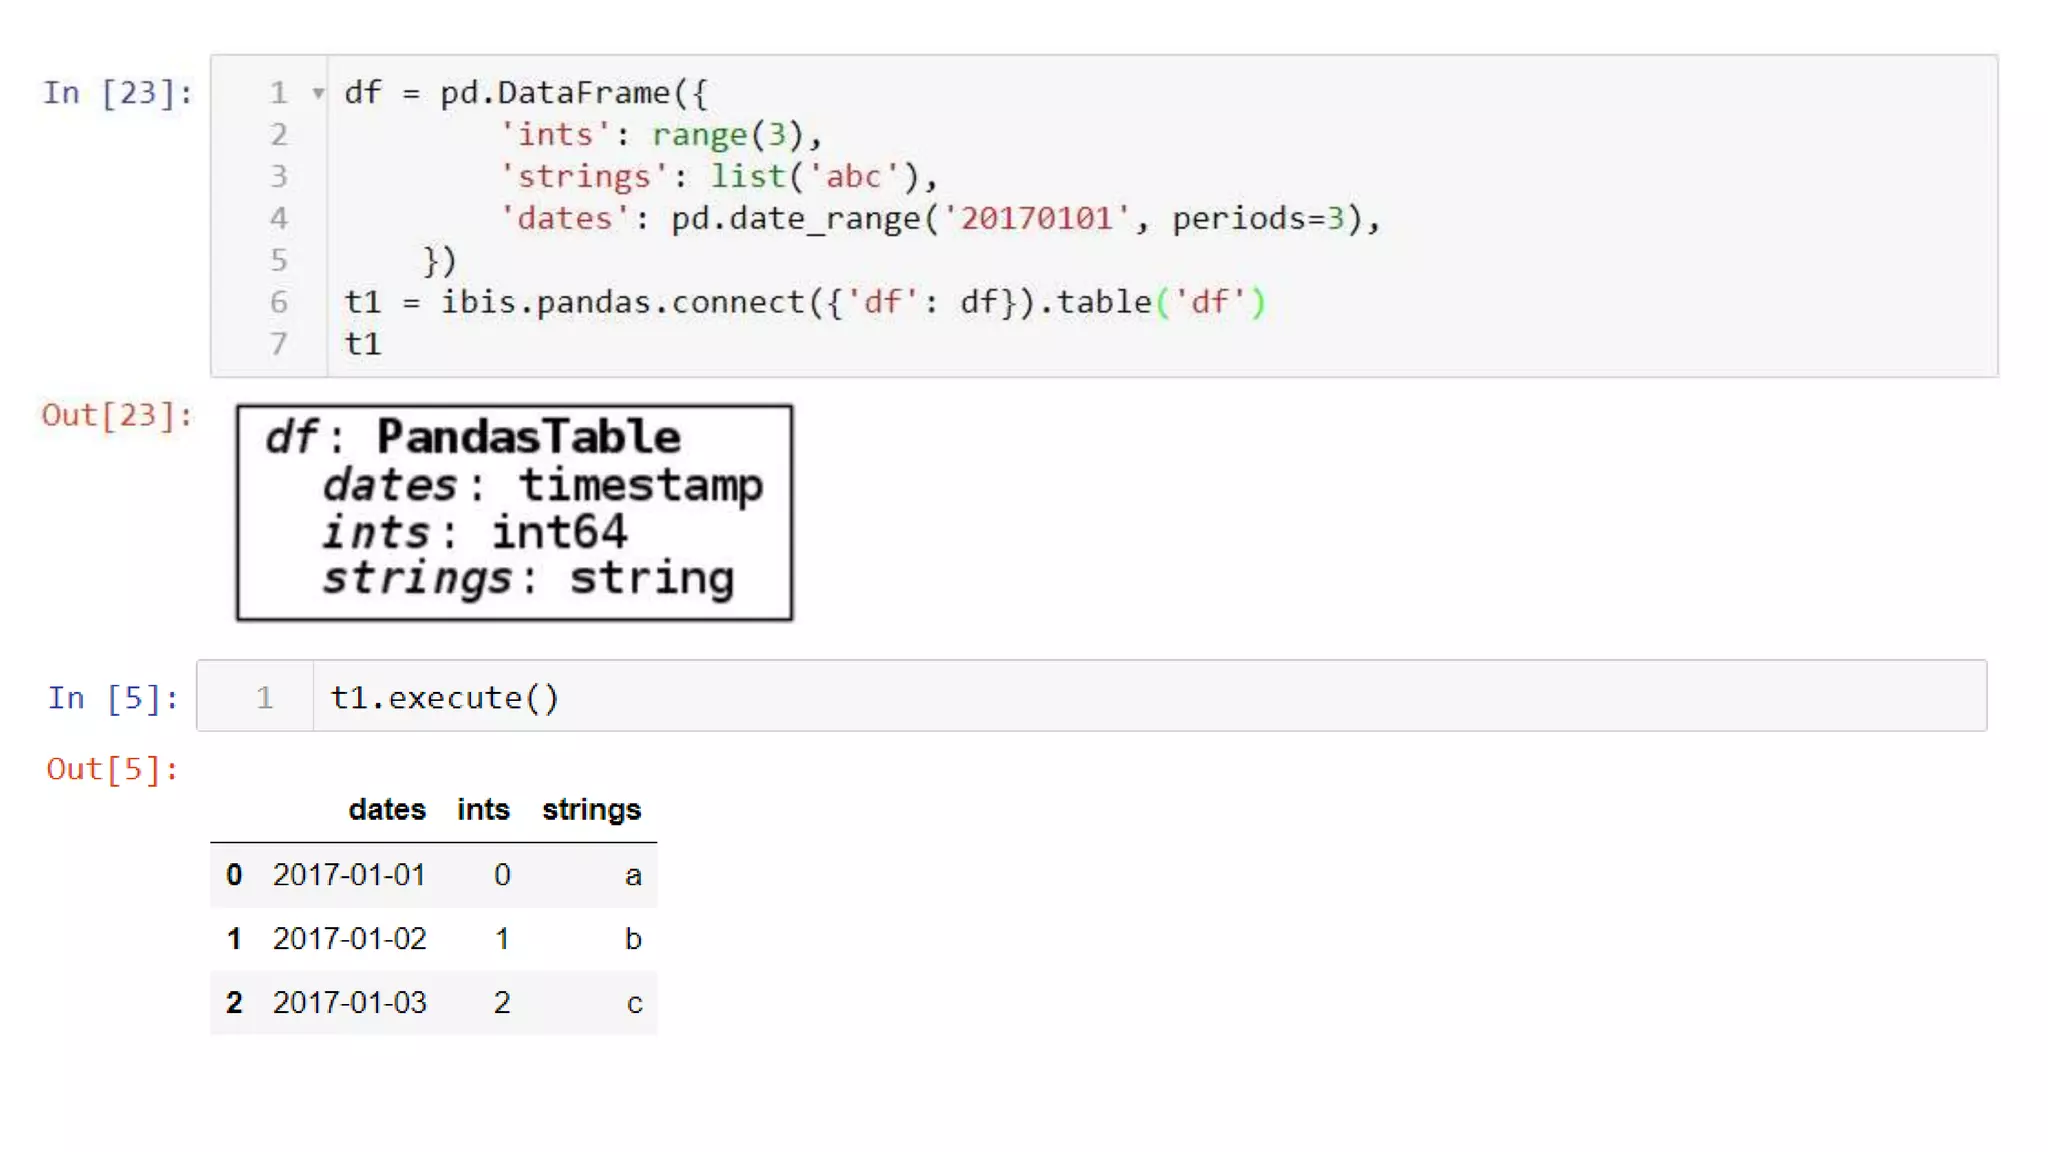Click the string cell containing letter c
This screenshot has height=1152, width=2048.
(x=634, y=1003)
